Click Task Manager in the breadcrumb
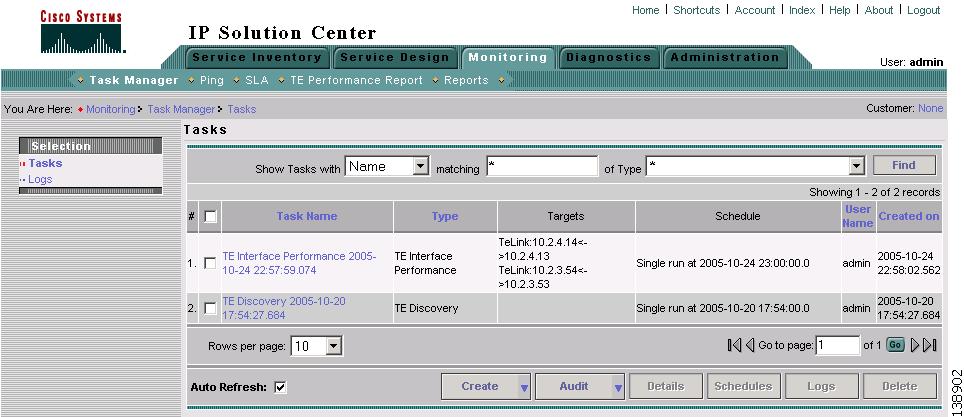964x417 pixels. [181, 109]
